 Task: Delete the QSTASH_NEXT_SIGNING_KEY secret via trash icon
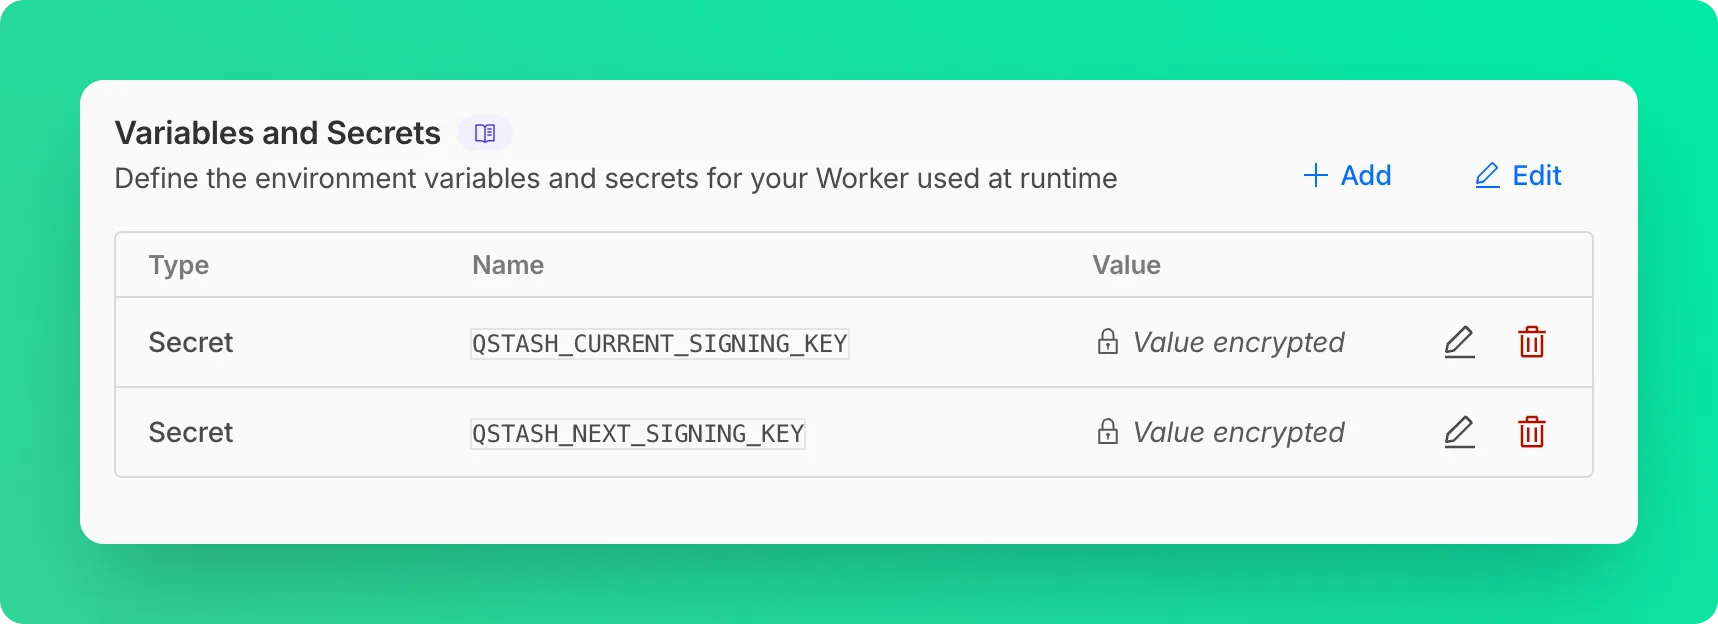[1531, 432]
